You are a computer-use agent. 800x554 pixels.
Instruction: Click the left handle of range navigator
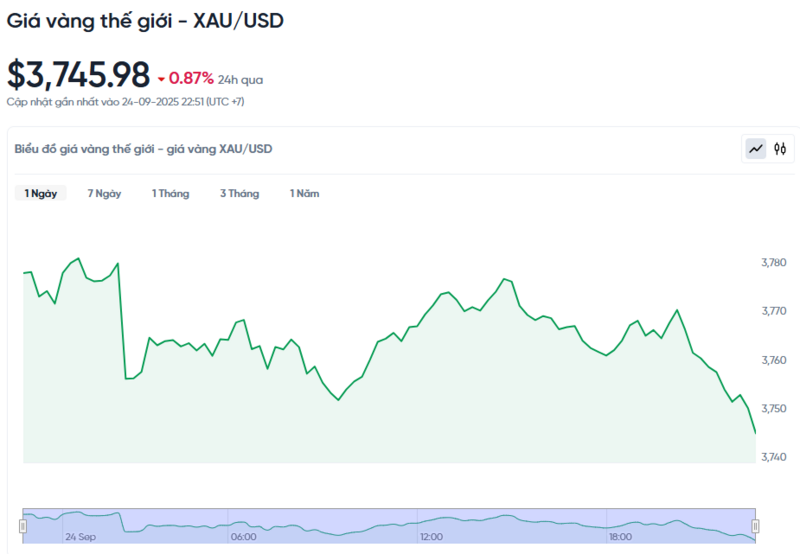point(23,525)
